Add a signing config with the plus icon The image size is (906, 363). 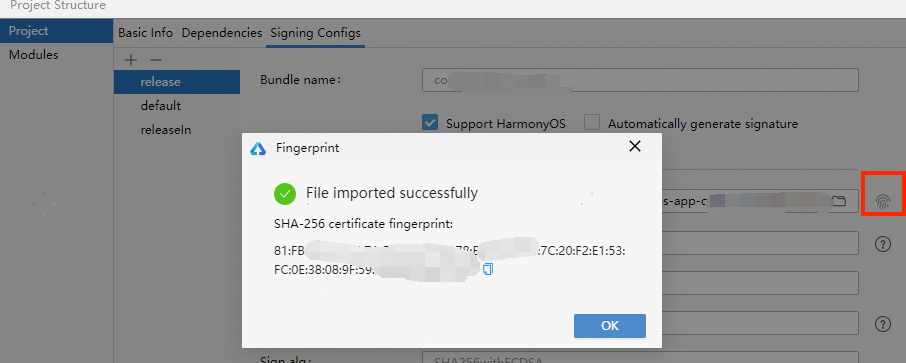click(131, 60)
